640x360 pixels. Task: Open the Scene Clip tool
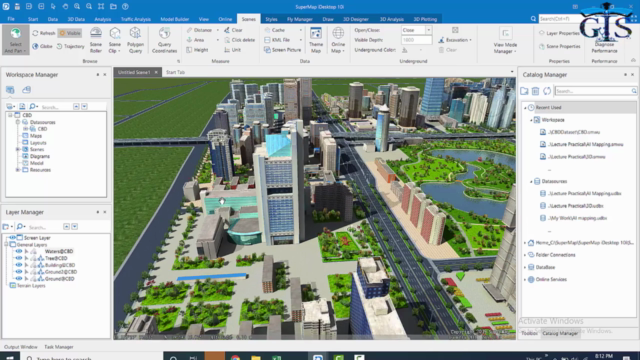(115, 40)
